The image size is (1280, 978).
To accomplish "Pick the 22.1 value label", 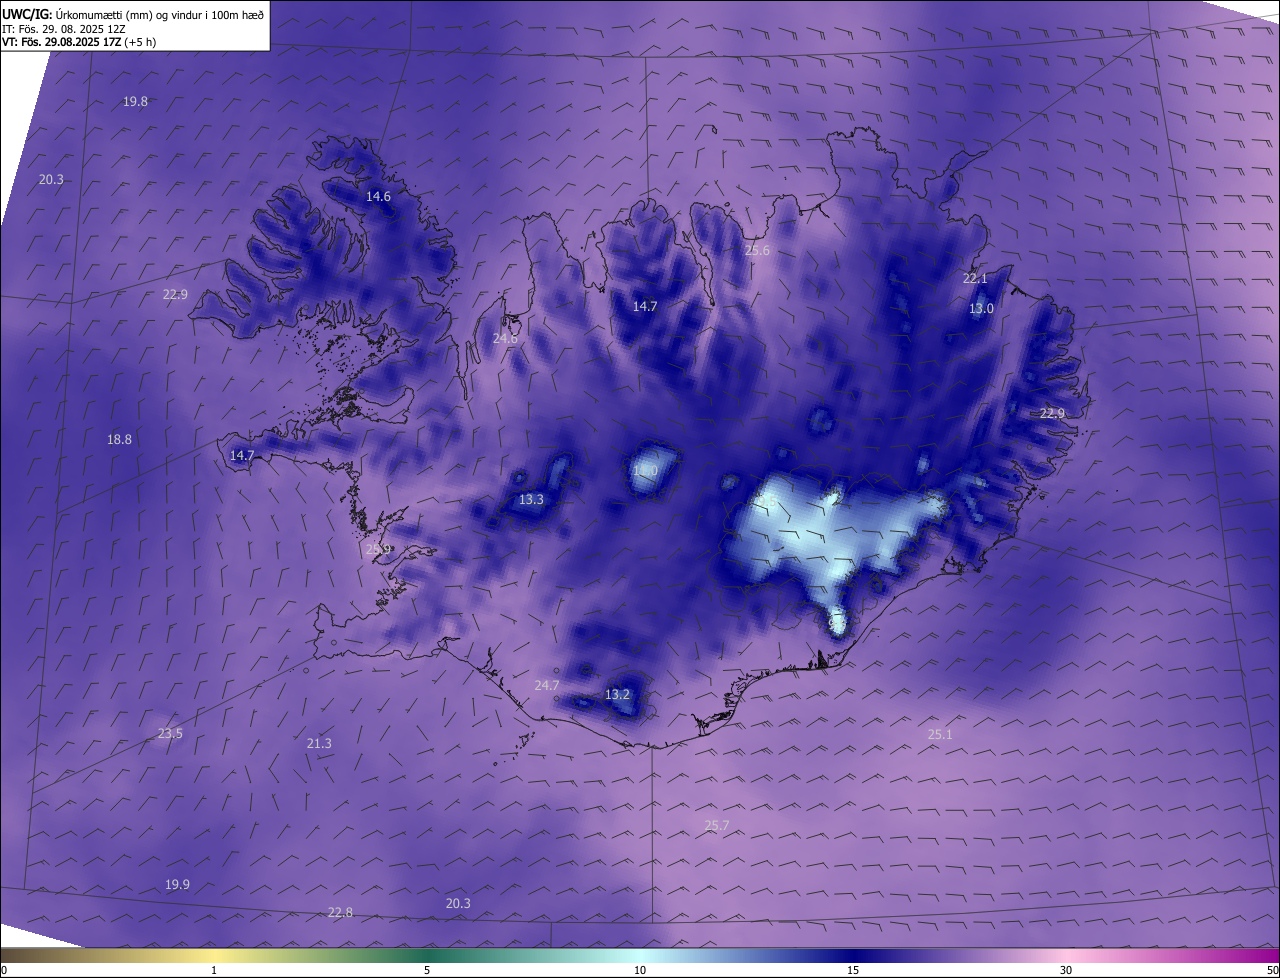I will pyautogui.click(x=975, y=279).
